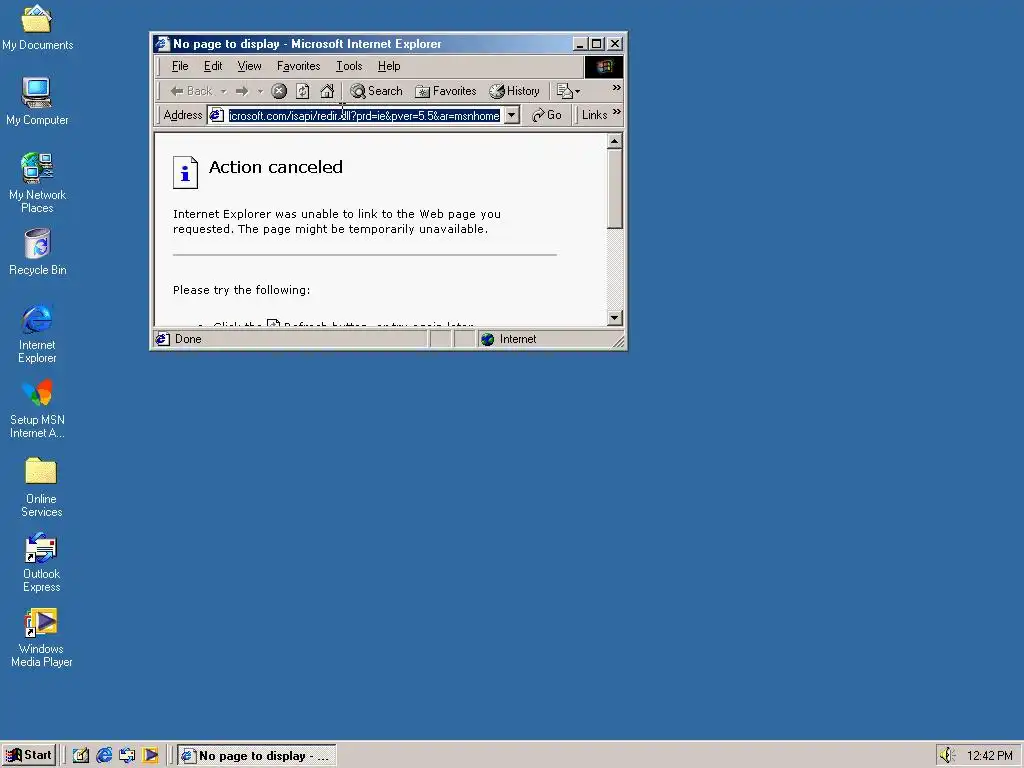The image size is (1024, 768).
Task: Open the Search pane
Action: [x=376, y=91]
